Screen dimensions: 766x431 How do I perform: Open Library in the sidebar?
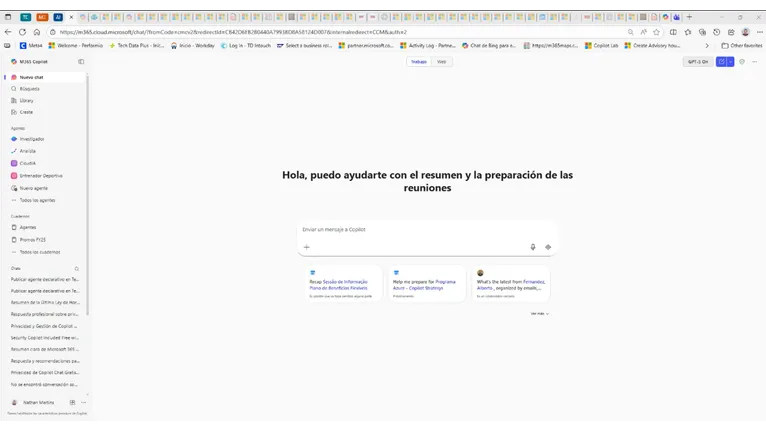click(26, 101)
